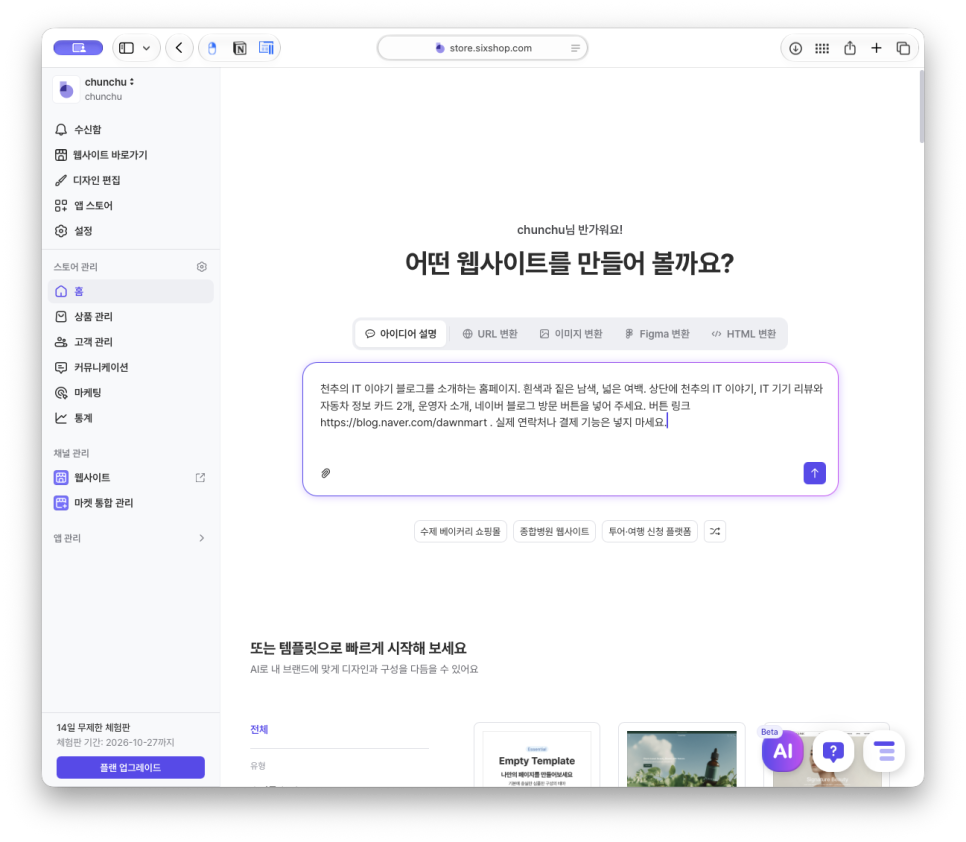Choose the 투어·여행 신청 플랫폼 suggestion
Viewport: 966px width, 842px height.
[x=649, y=531]
